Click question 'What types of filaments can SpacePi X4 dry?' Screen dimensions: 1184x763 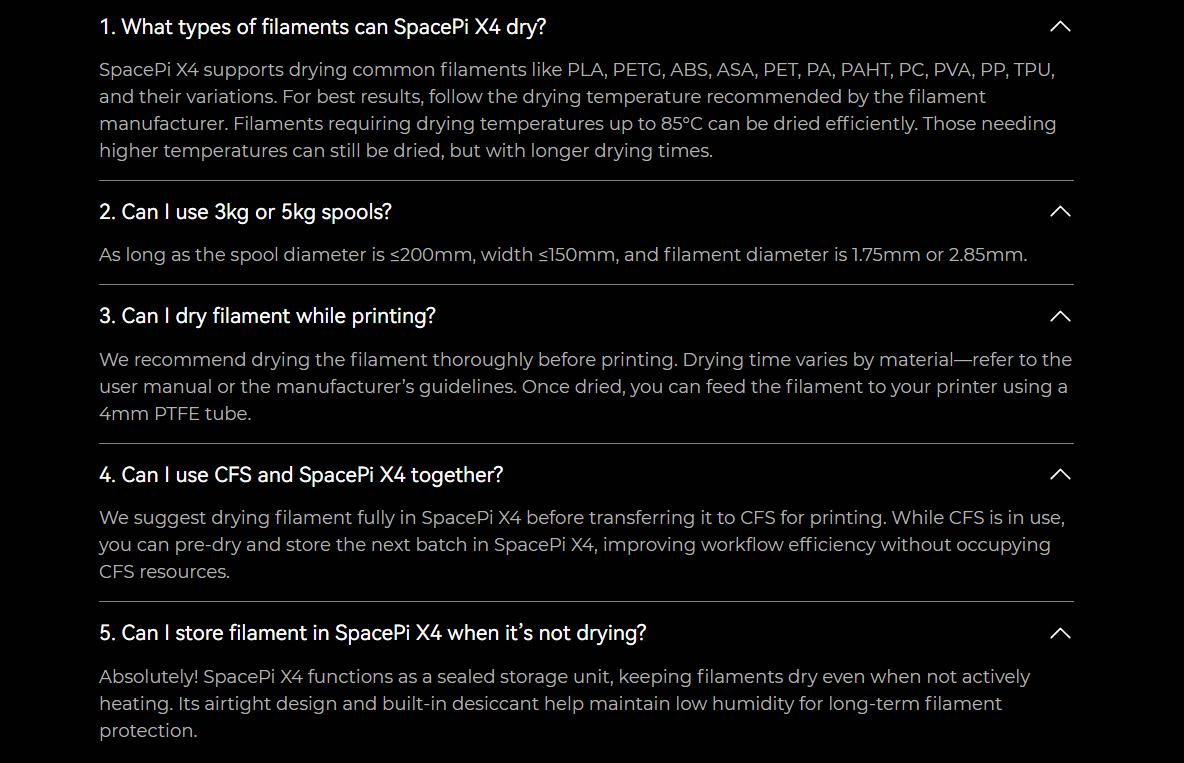click(322, 27)
